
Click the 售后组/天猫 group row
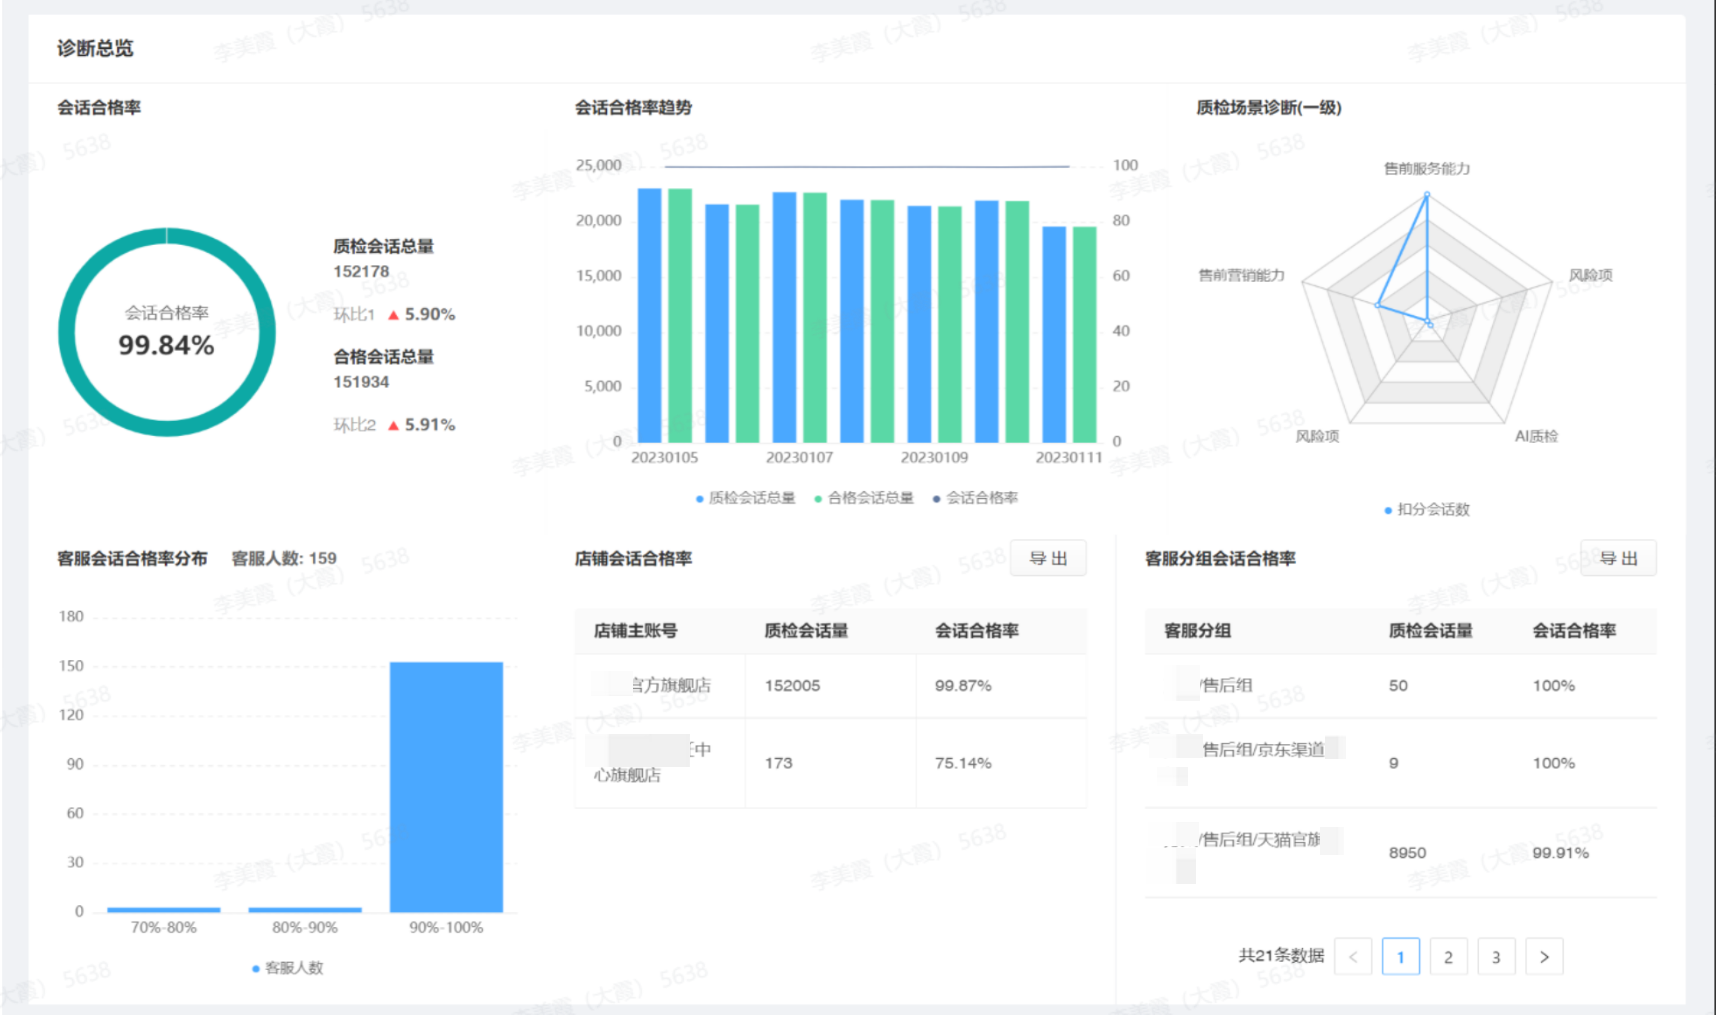pyautogui.click(x=1400, y=853)
